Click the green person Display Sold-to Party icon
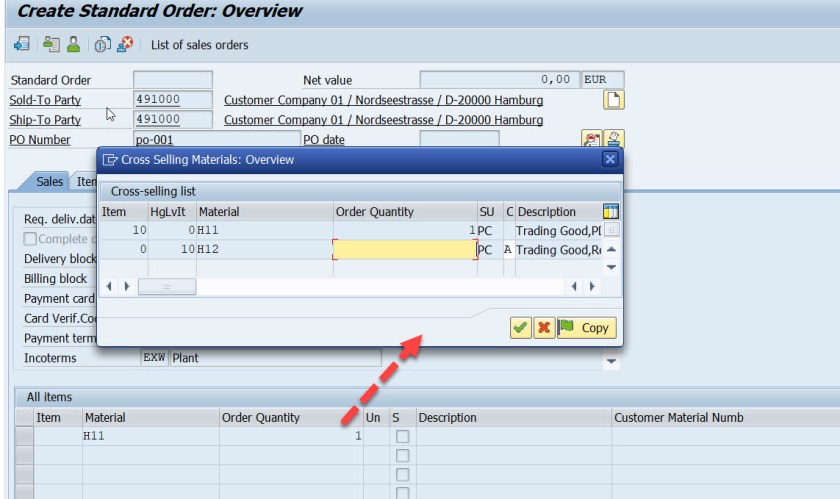This screenshot has height=499, width=840. [73, 44]
